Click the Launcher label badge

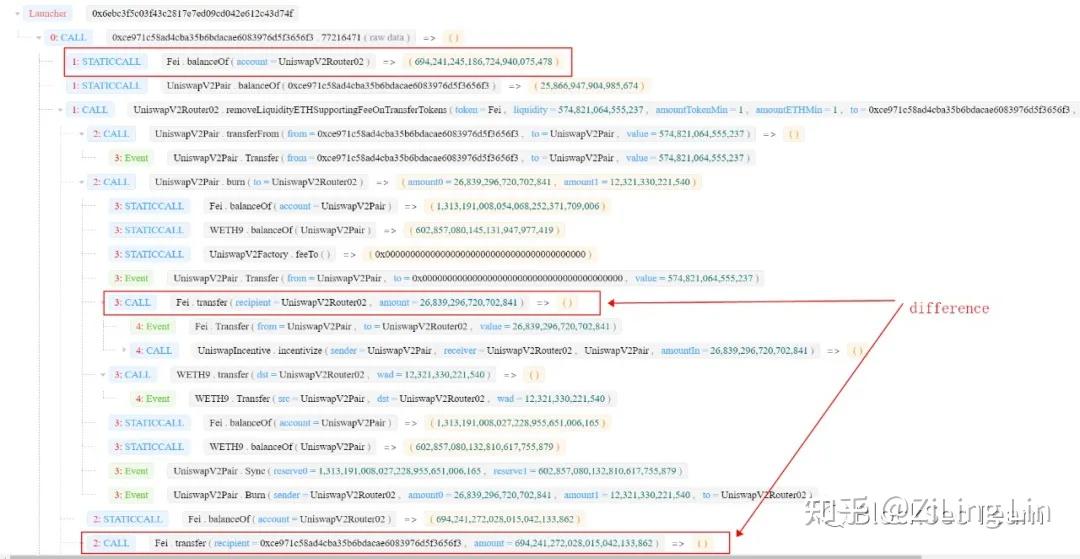tap(48, 13)
